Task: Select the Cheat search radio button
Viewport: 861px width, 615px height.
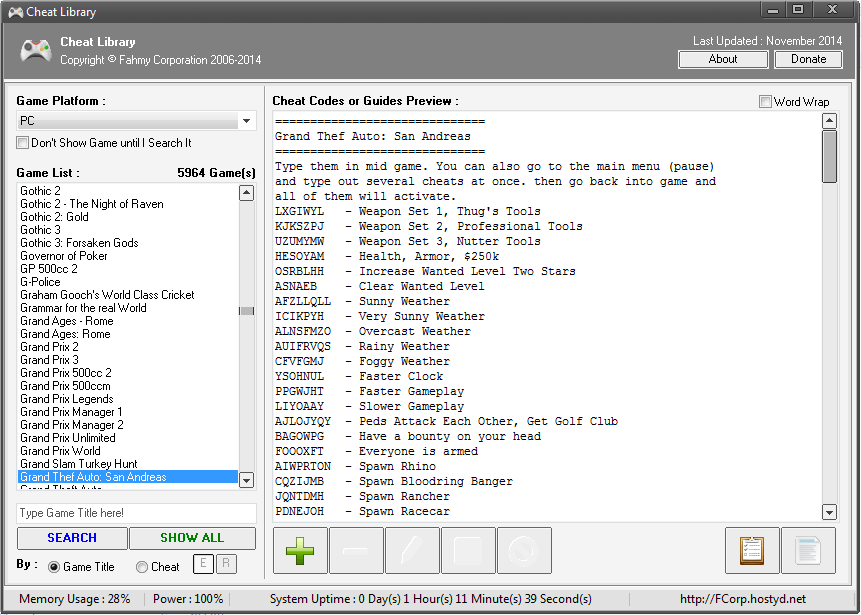Action: 142,567
